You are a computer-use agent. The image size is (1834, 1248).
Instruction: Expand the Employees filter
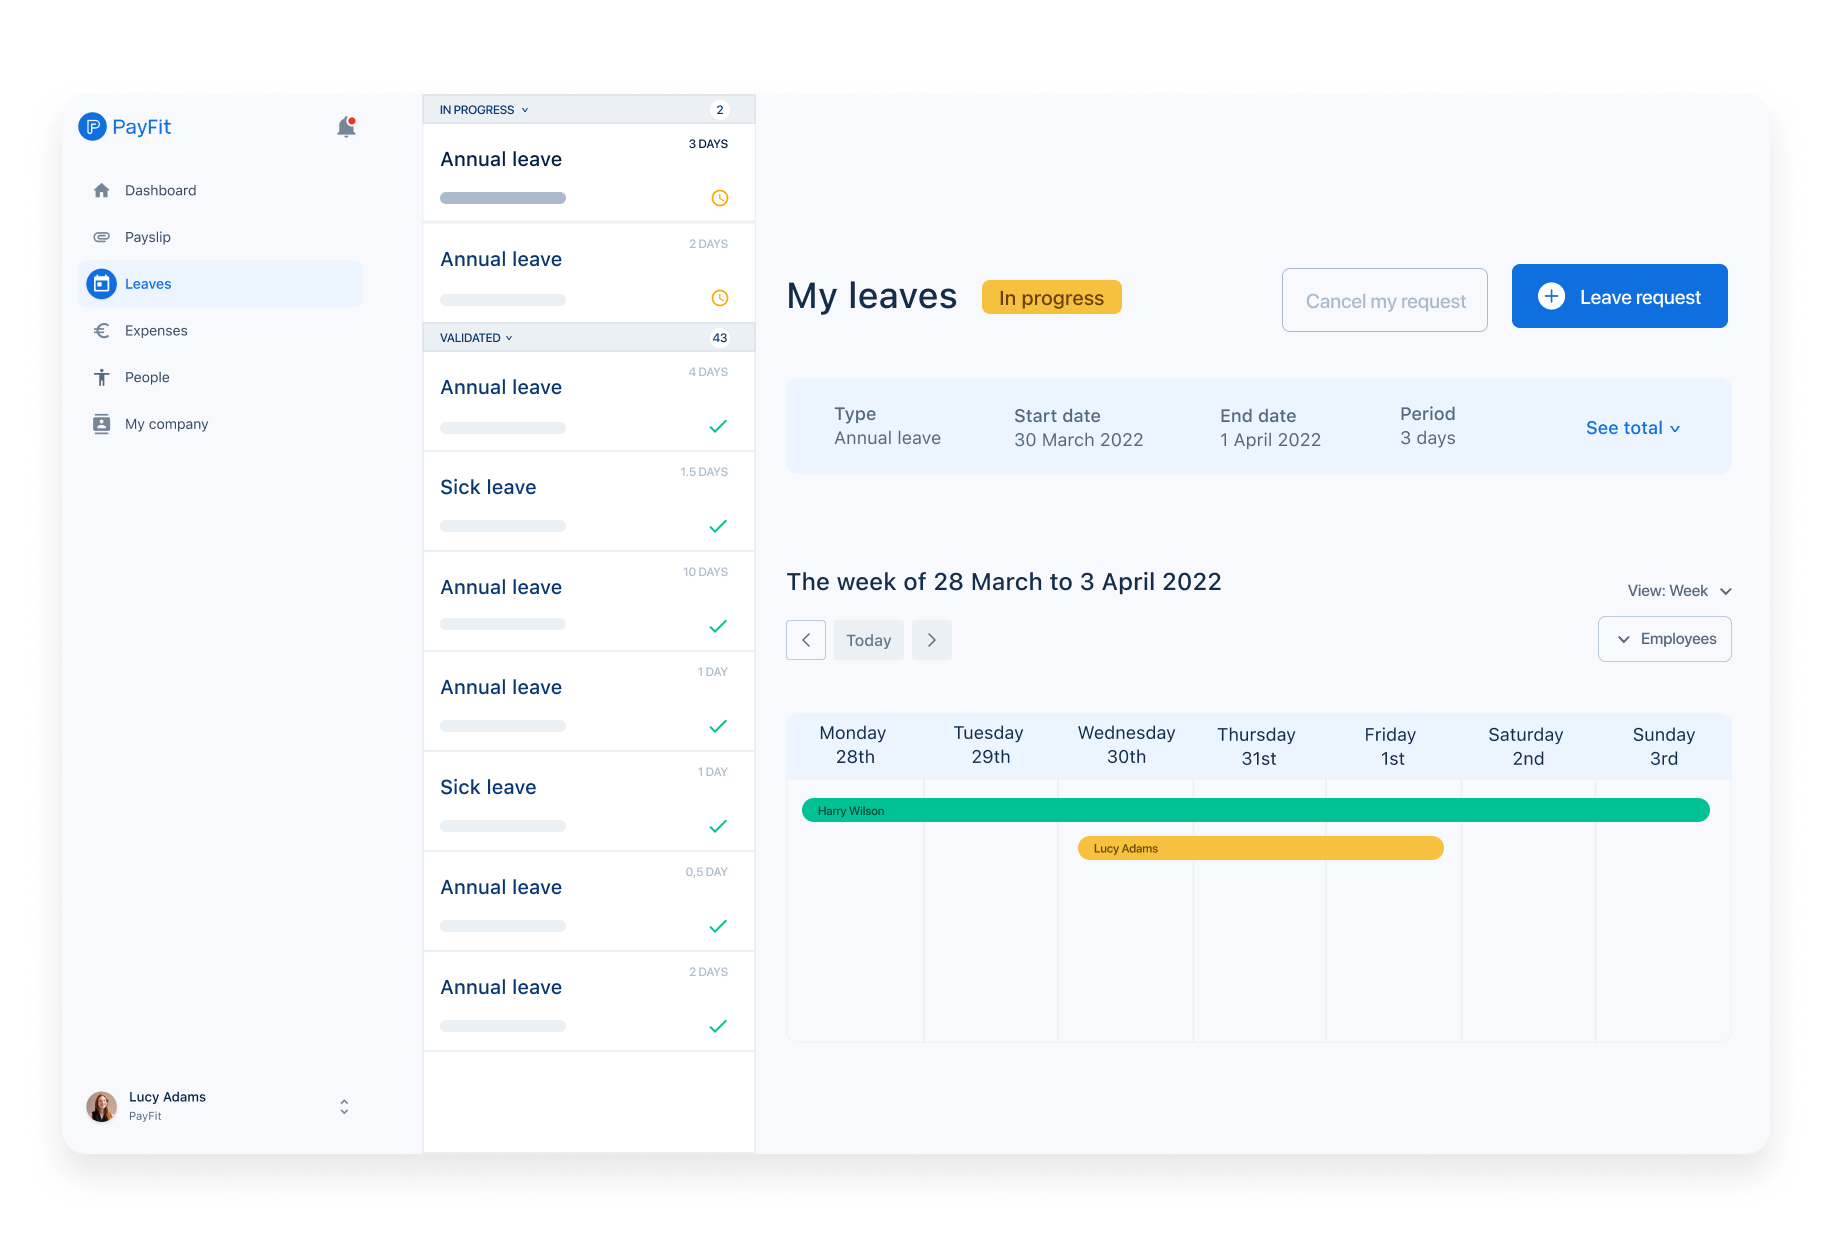click(1664, 639)
